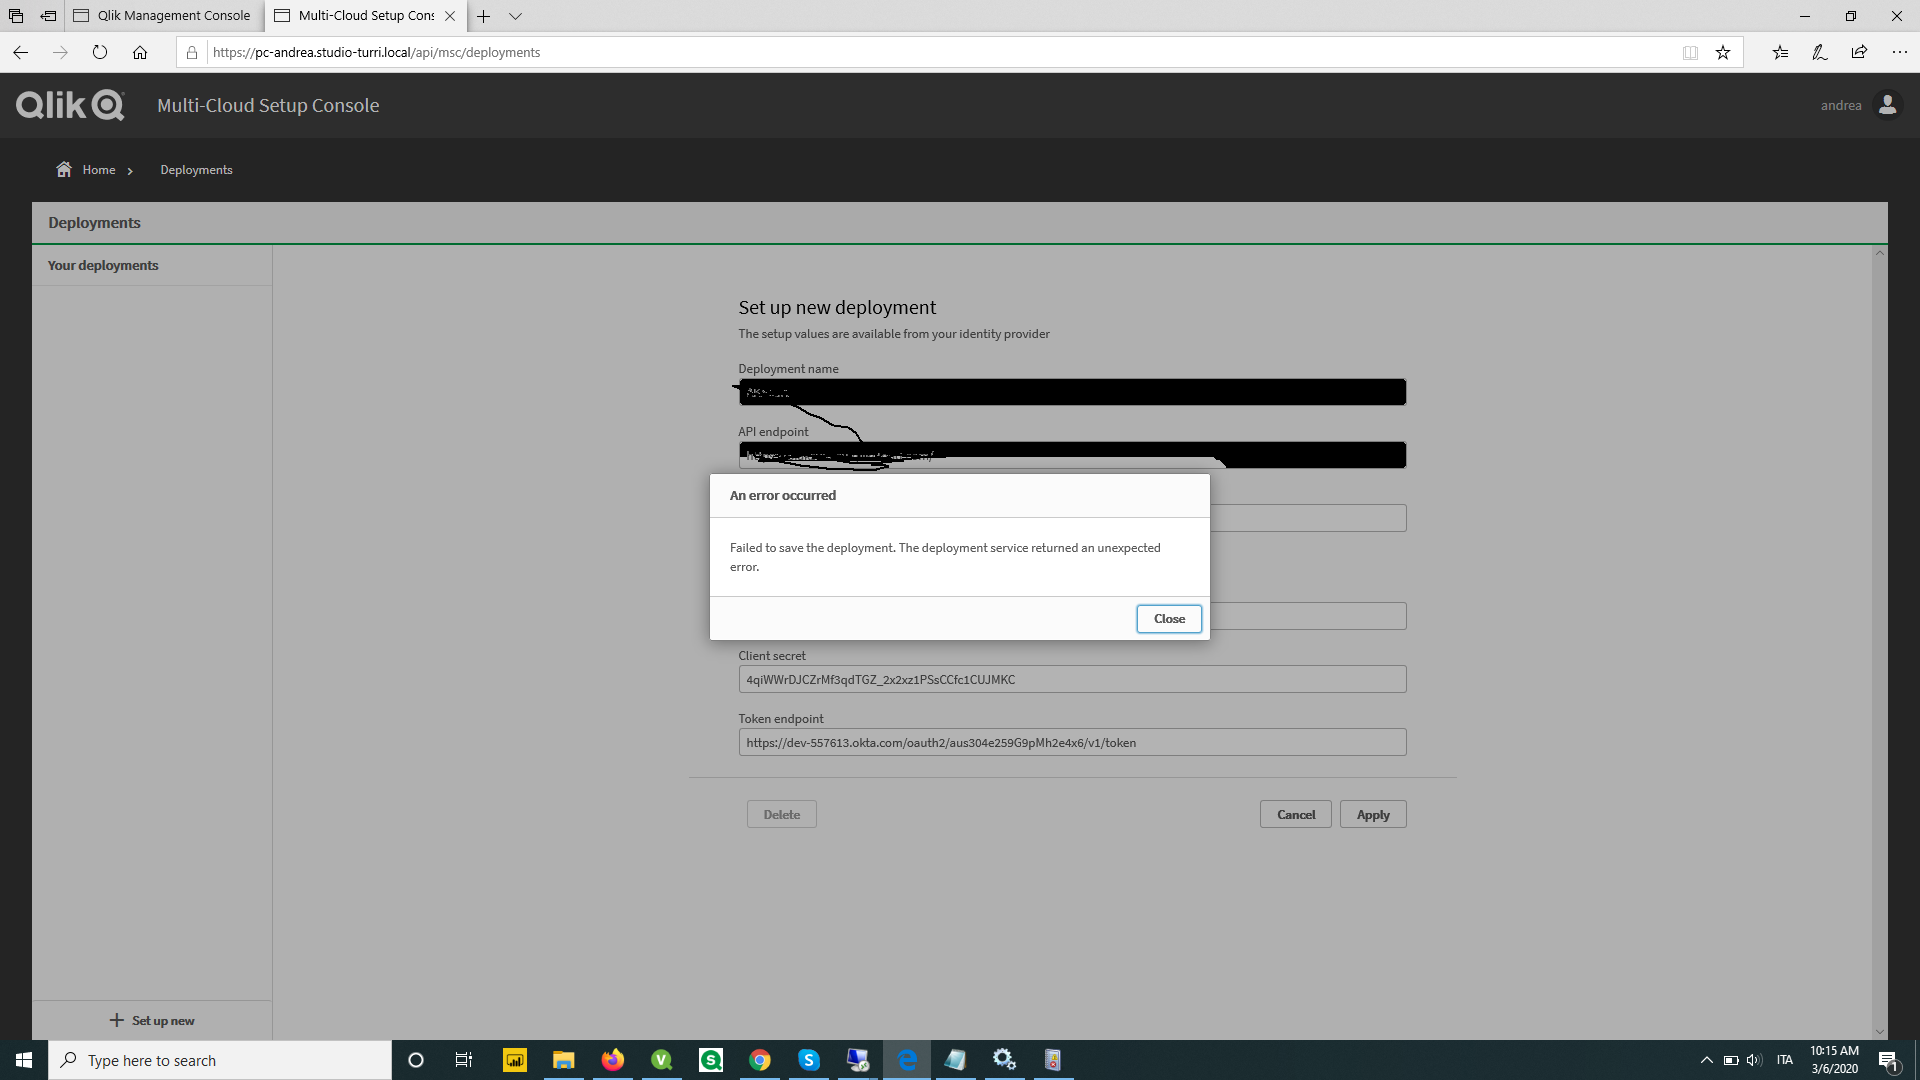Image resolution: width=1920 pixels, height=1080 pixels.
Task: Open the andrea user profile icon
Action: tap(1887, 105)
